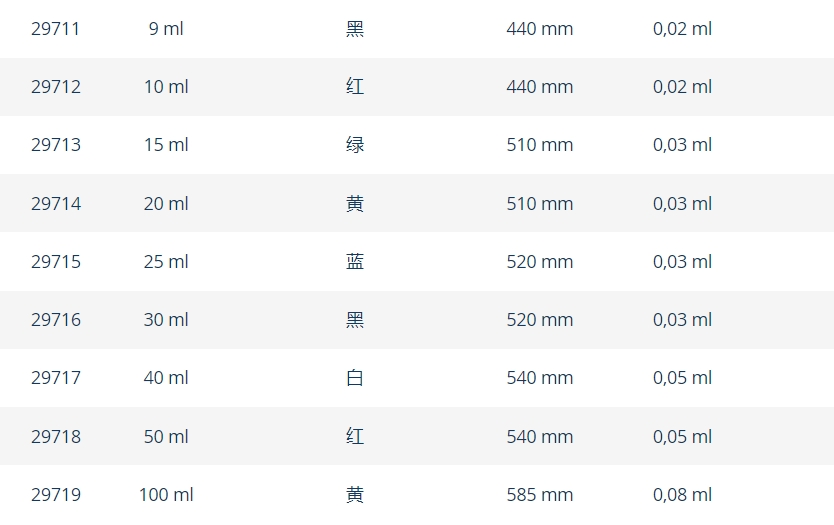This screenshot has width=834, height=525.
Task: Click the 0,08 ml tolerance value
Action: pos(682,495)
